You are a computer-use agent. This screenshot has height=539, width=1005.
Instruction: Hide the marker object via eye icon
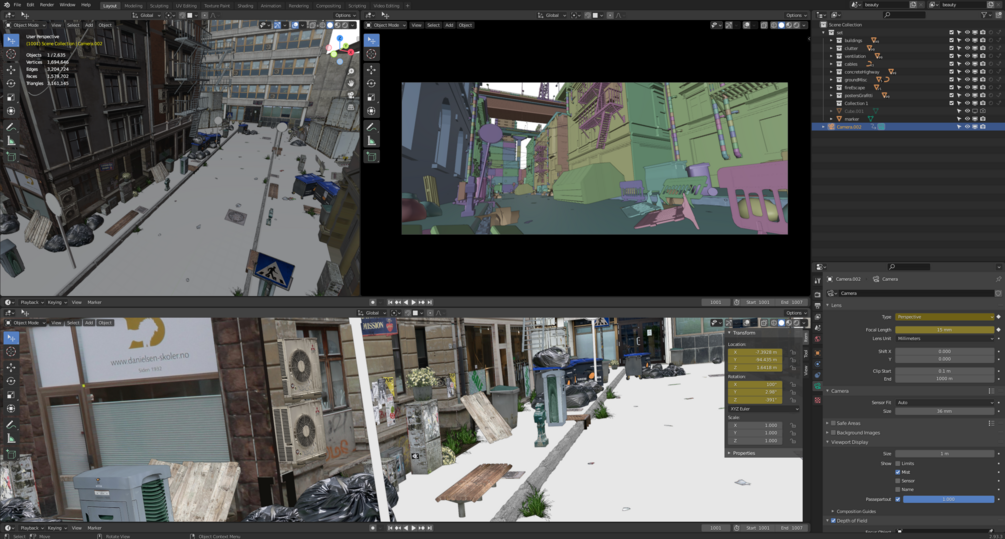tap(967, 119)
